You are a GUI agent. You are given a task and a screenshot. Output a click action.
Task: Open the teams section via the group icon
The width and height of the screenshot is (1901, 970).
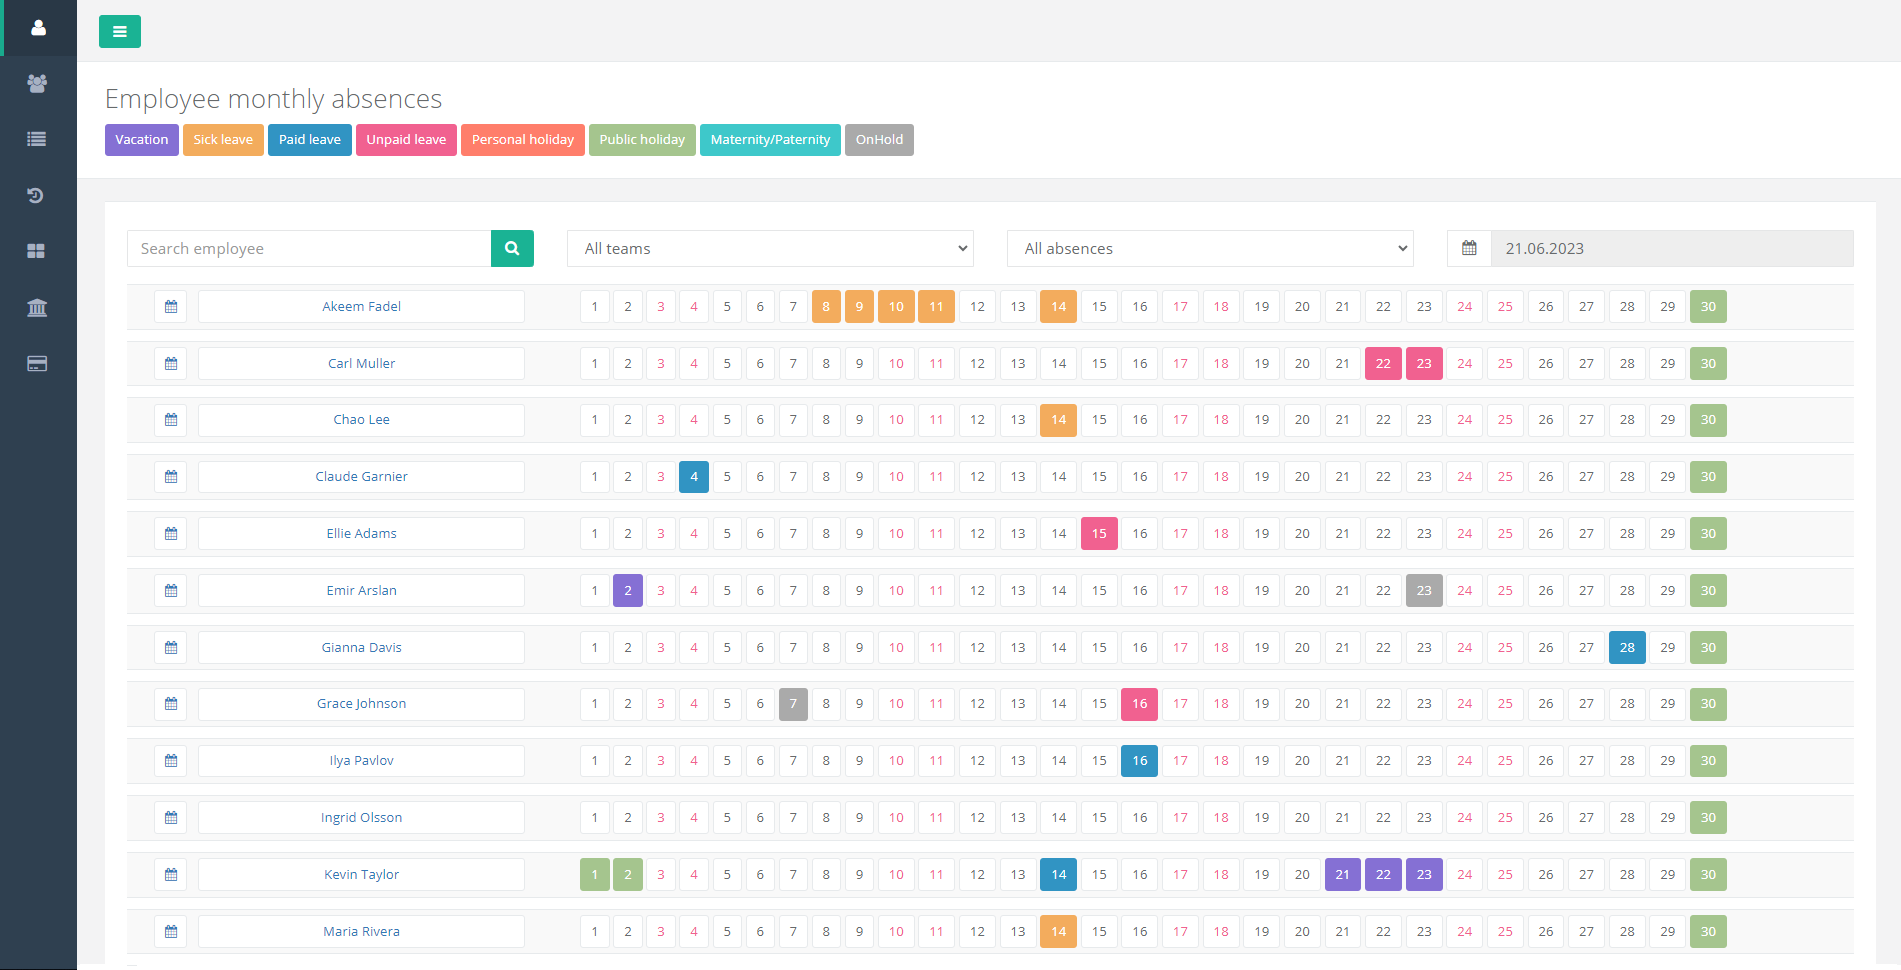pos(38,83)
